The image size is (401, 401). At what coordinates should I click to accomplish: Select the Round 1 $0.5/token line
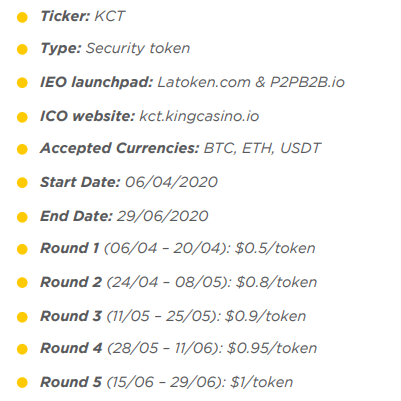coord(178,248)
